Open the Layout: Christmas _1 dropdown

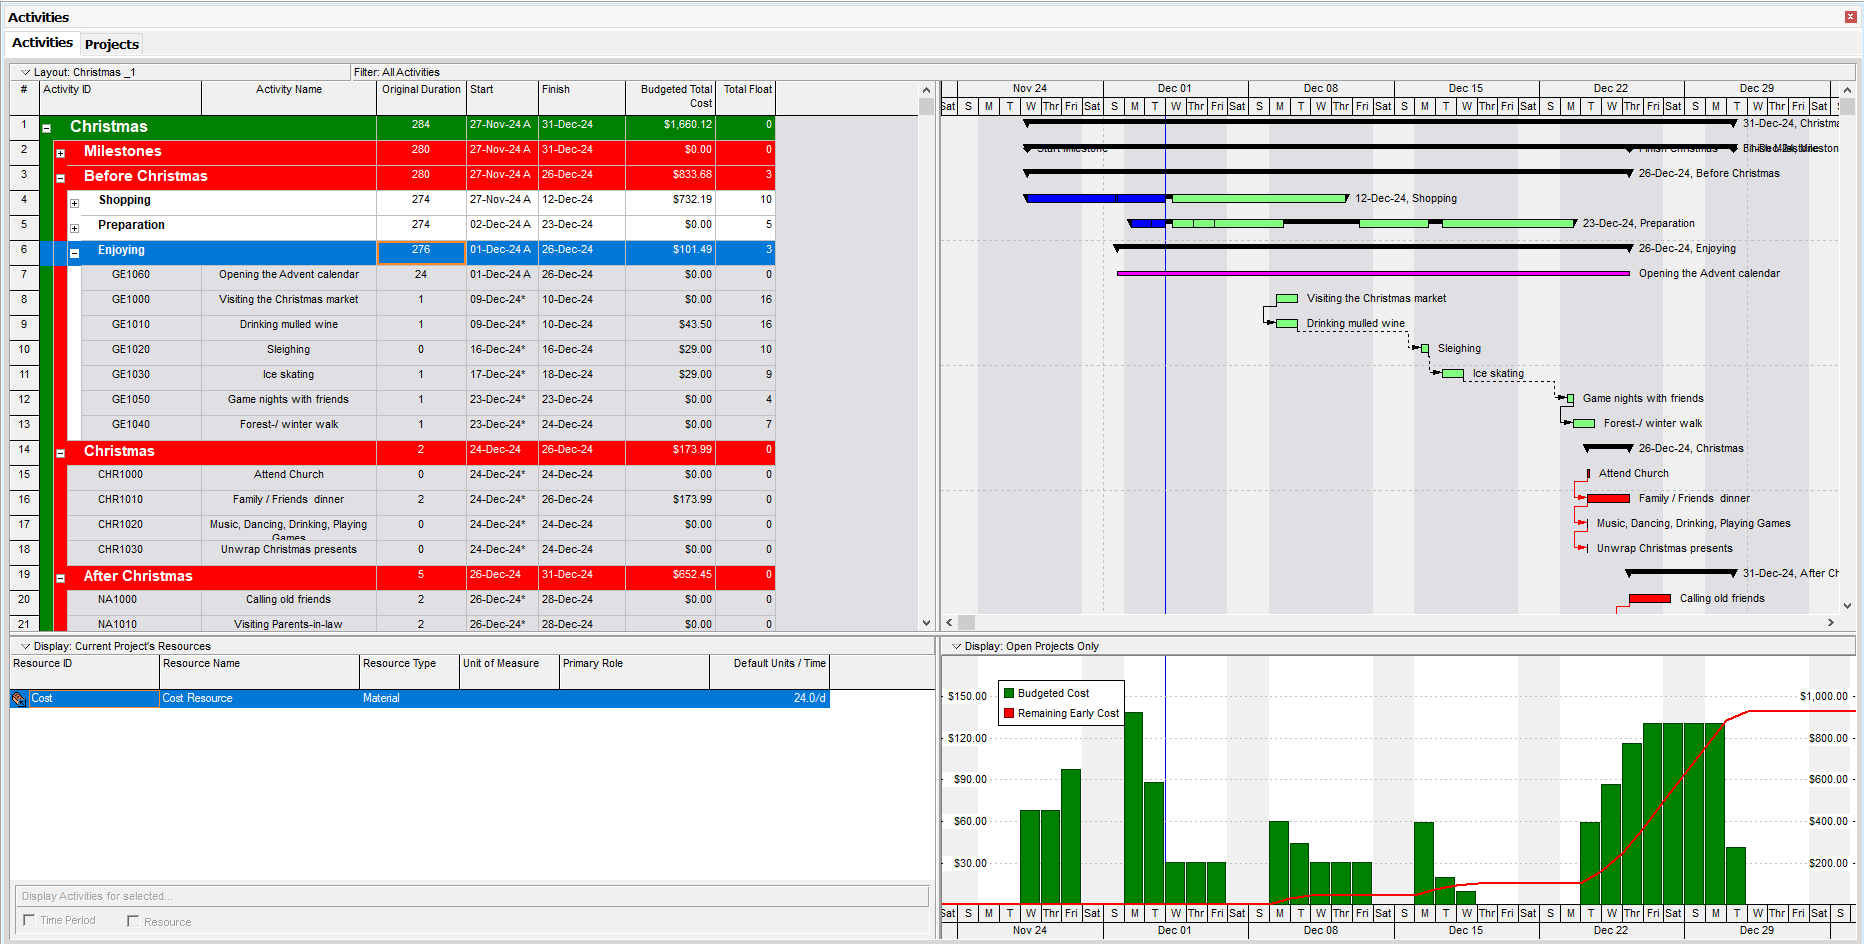26,72
